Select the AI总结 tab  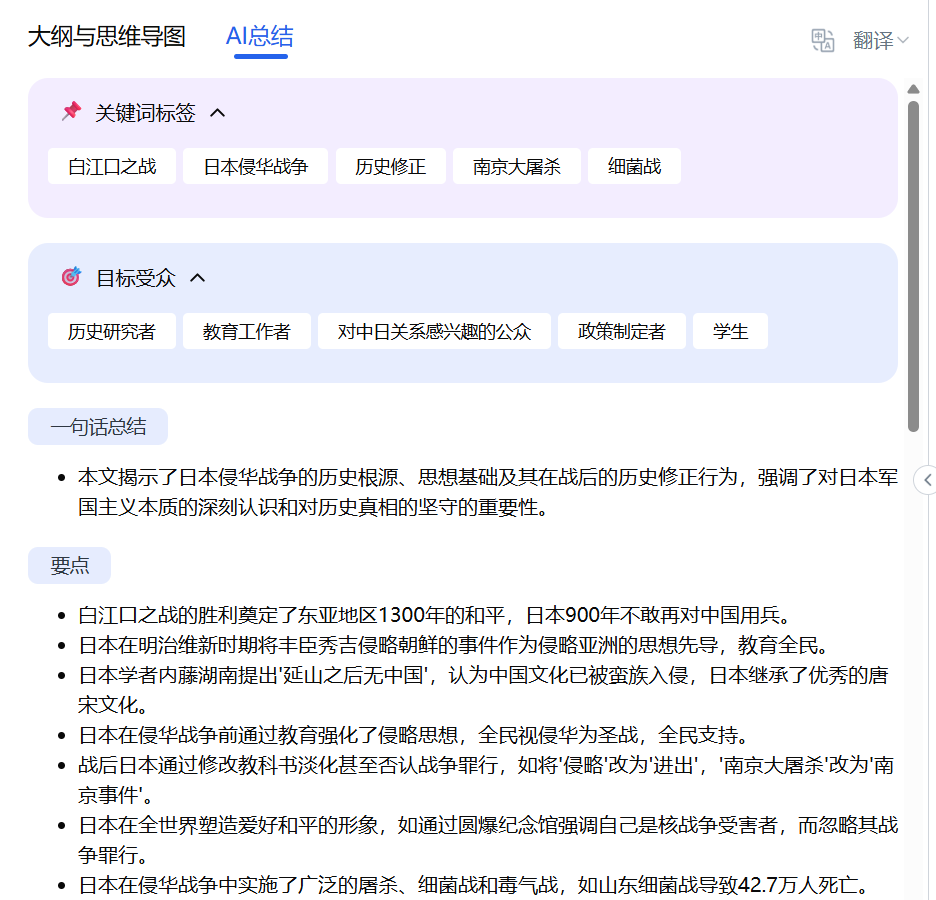pos(258,37)
